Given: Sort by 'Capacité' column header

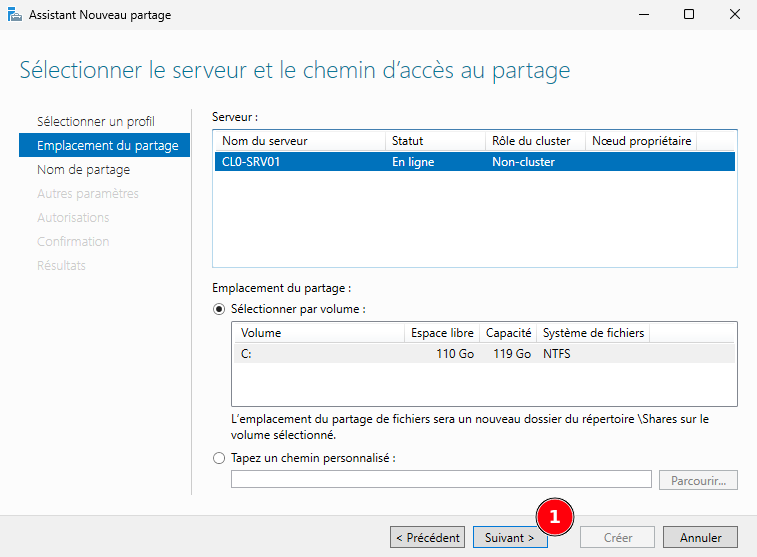Looking at the screenshot, I should point(508,333).
